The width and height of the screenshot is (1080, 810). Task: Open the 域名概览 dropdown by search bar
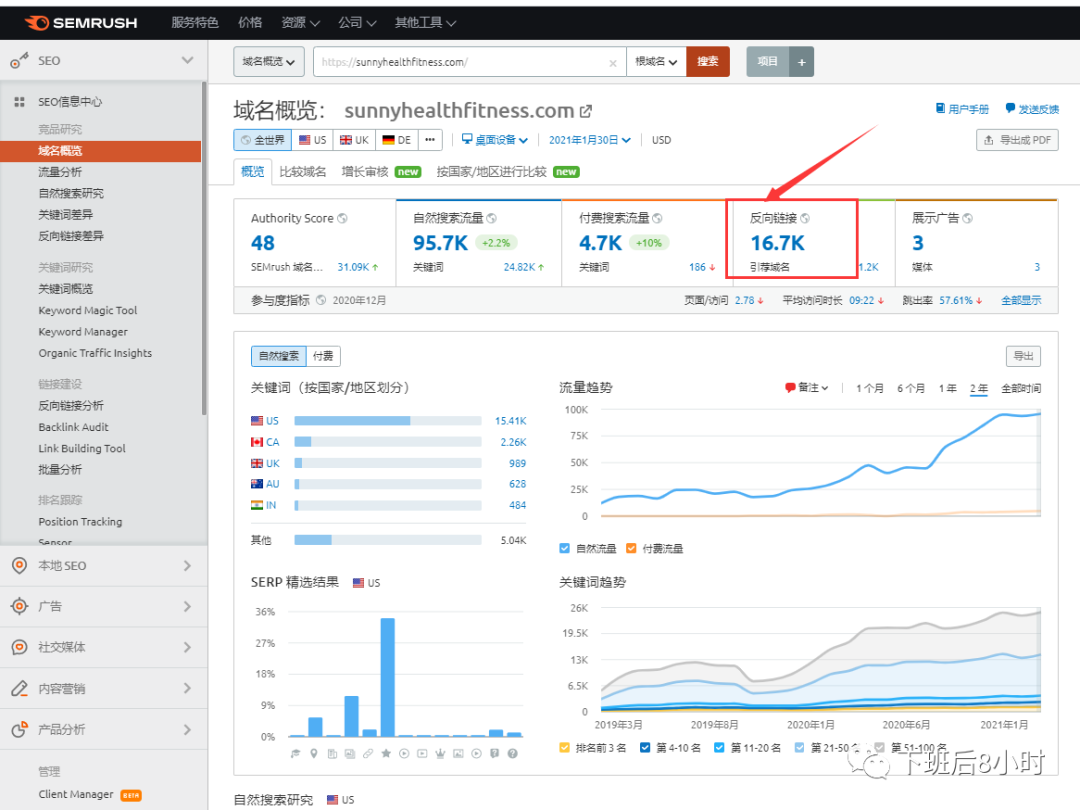269,62
